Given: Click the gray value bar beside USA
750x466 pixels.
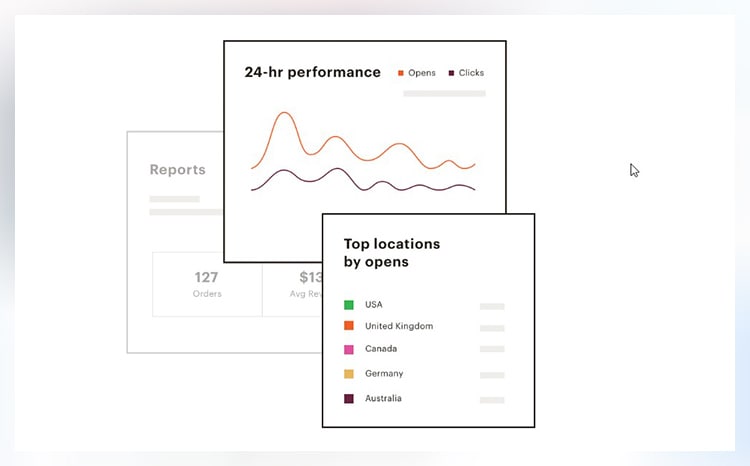Looking at the screenshot, I should coord(492,306).
